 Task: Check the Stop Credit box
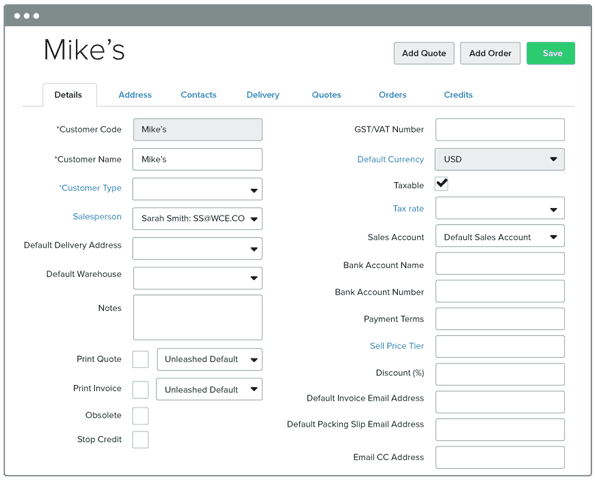click(140, 440)
